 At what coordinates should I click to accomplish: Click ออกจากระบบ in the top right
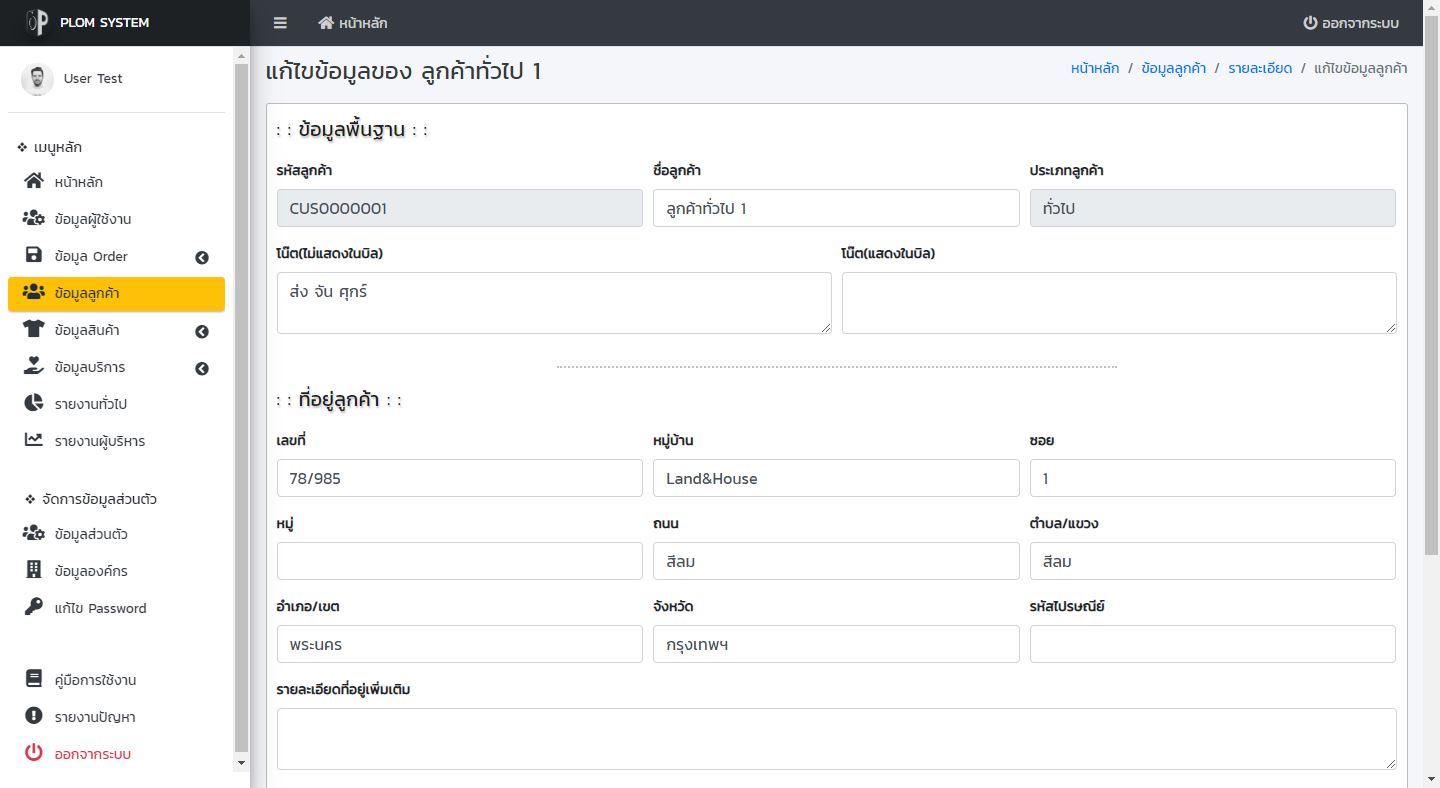coord(1350,23)
